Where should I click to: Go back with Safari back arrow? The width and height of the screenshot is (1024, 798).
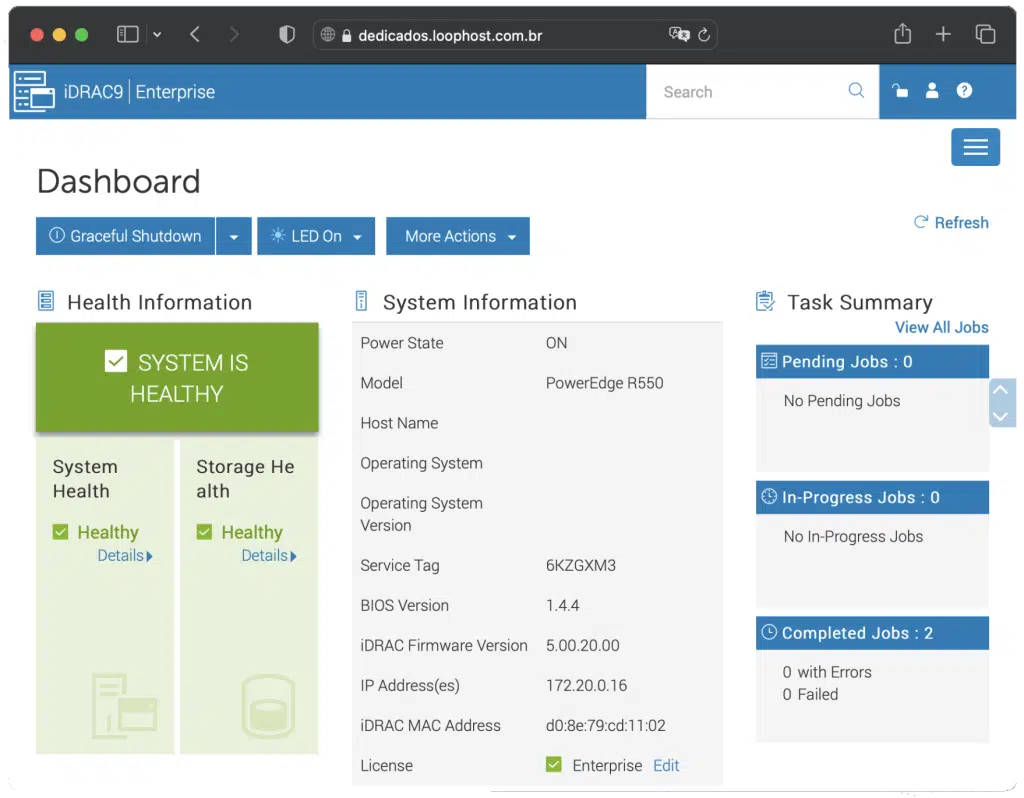coord(195,34)
